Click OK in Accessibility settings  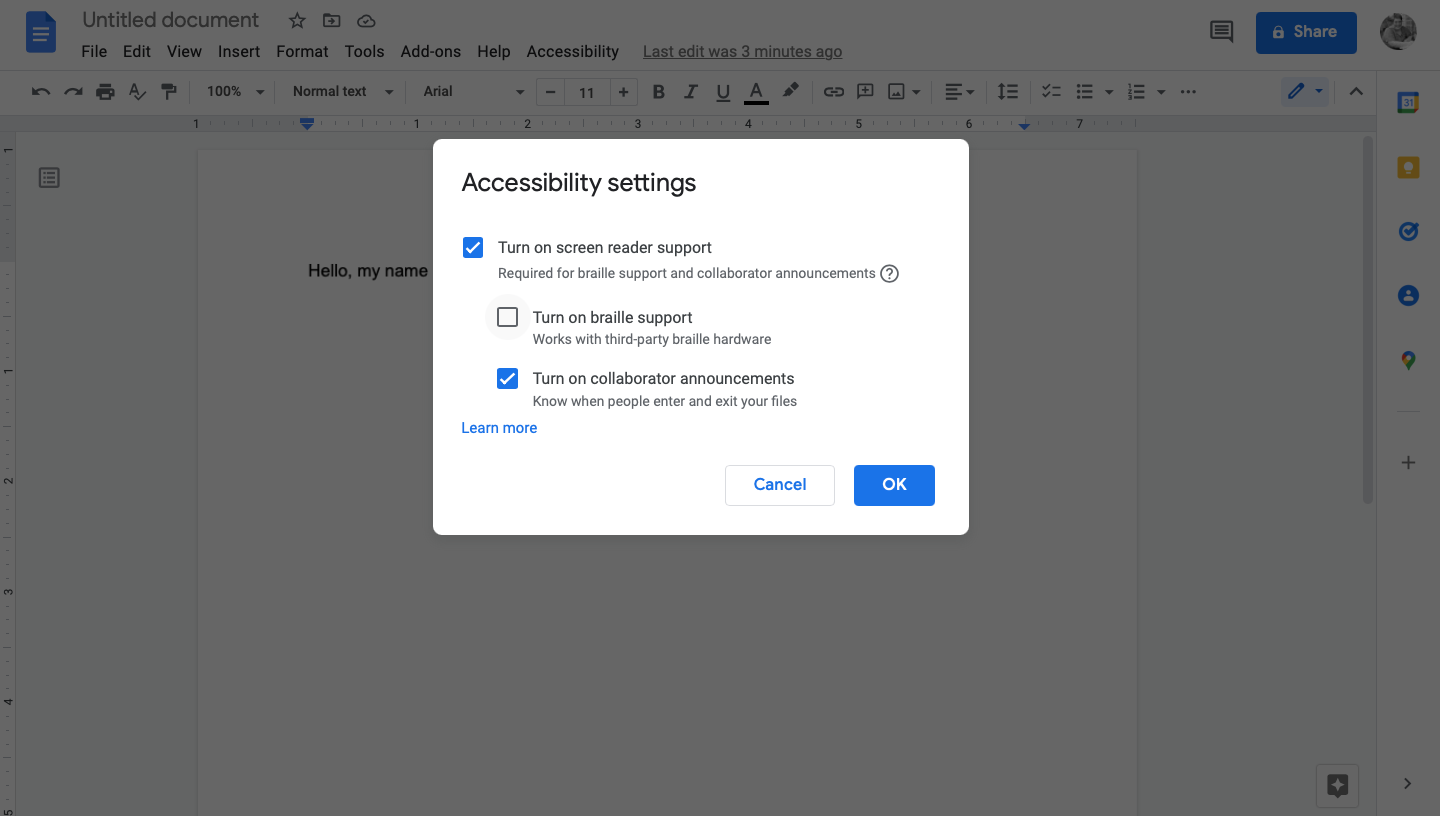pos(894,485)
